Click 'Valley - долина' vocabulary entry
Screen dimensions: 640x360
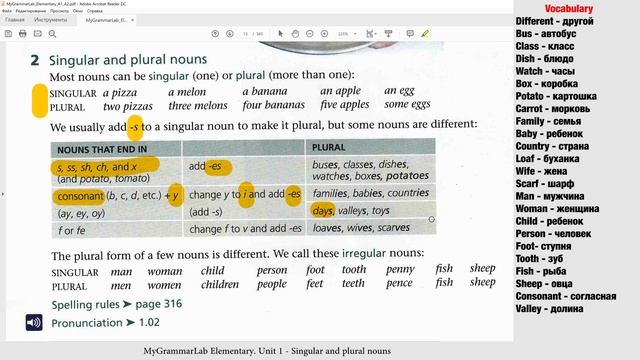pos(549,309)
